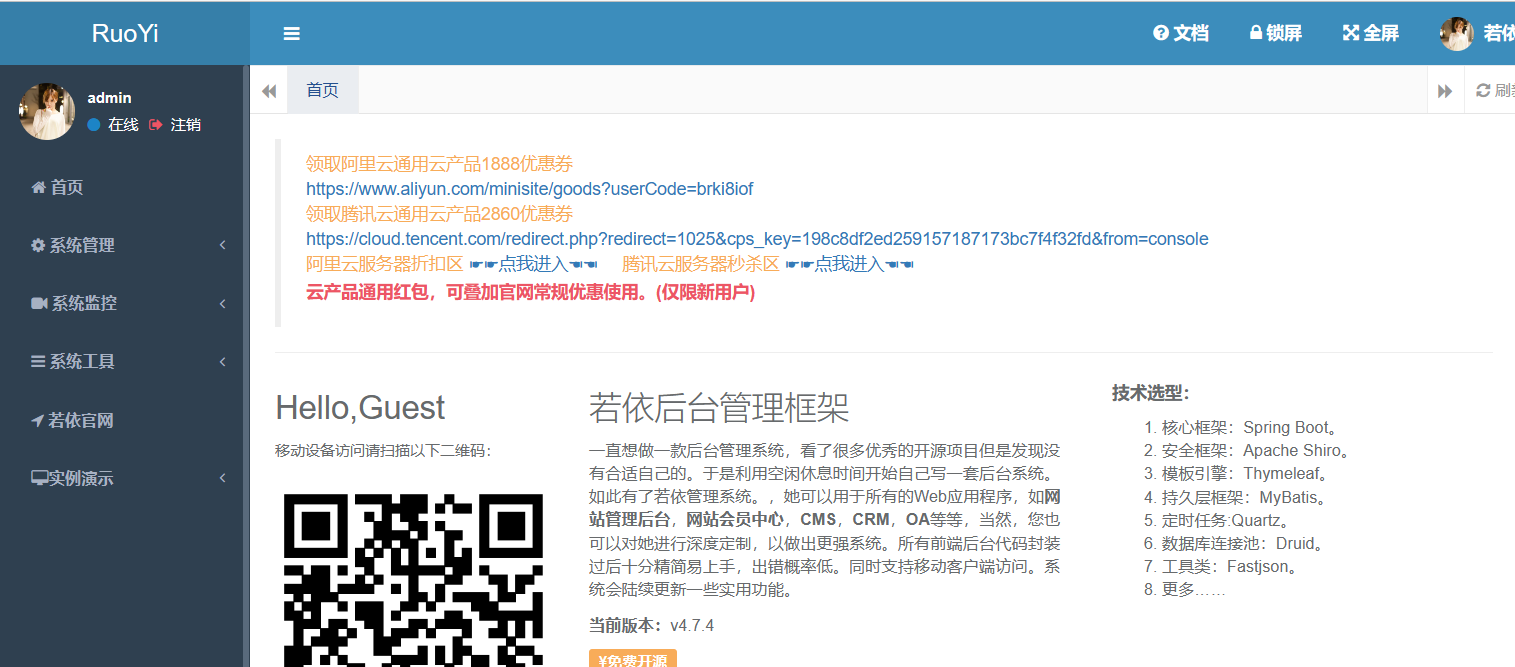The image size is (1515, 667).
Task: Click the list item 数据库连接池：Druid
Action: [1243, 544]
